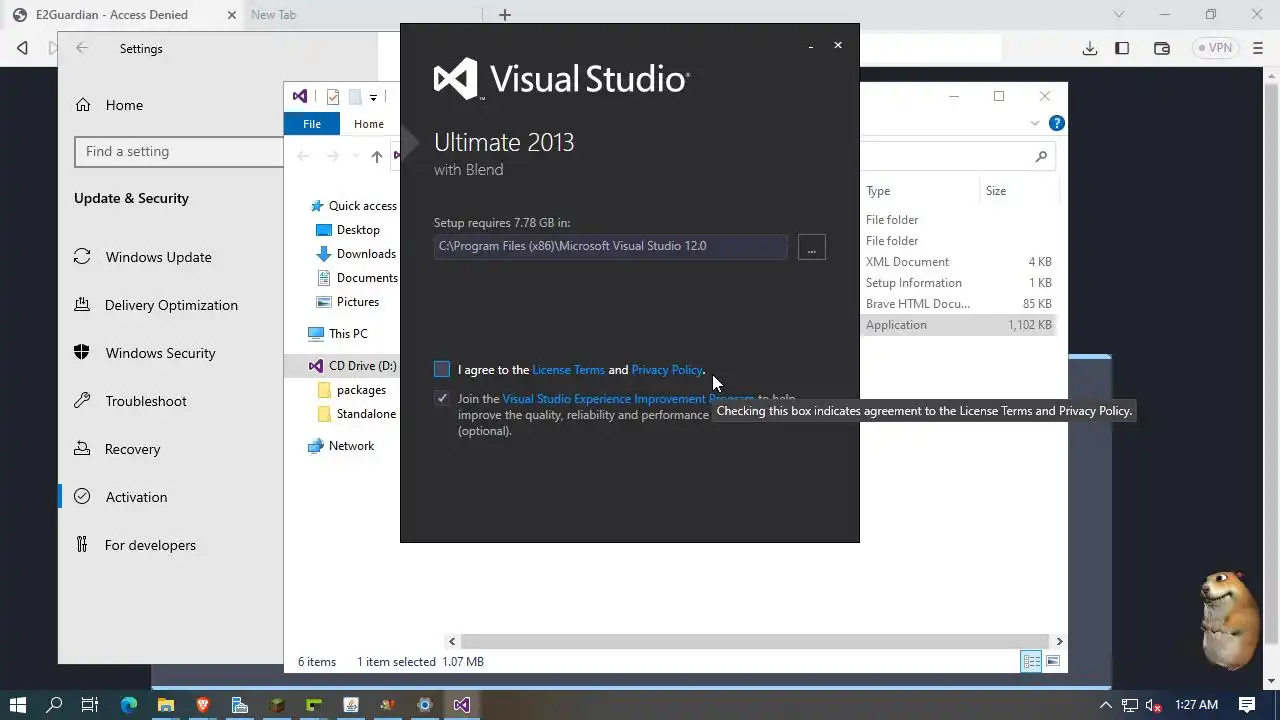1280x720 pixels.
Task: Uncheck the Join Experience Improvement Program checkbox
Action: (x=442, y=398)
